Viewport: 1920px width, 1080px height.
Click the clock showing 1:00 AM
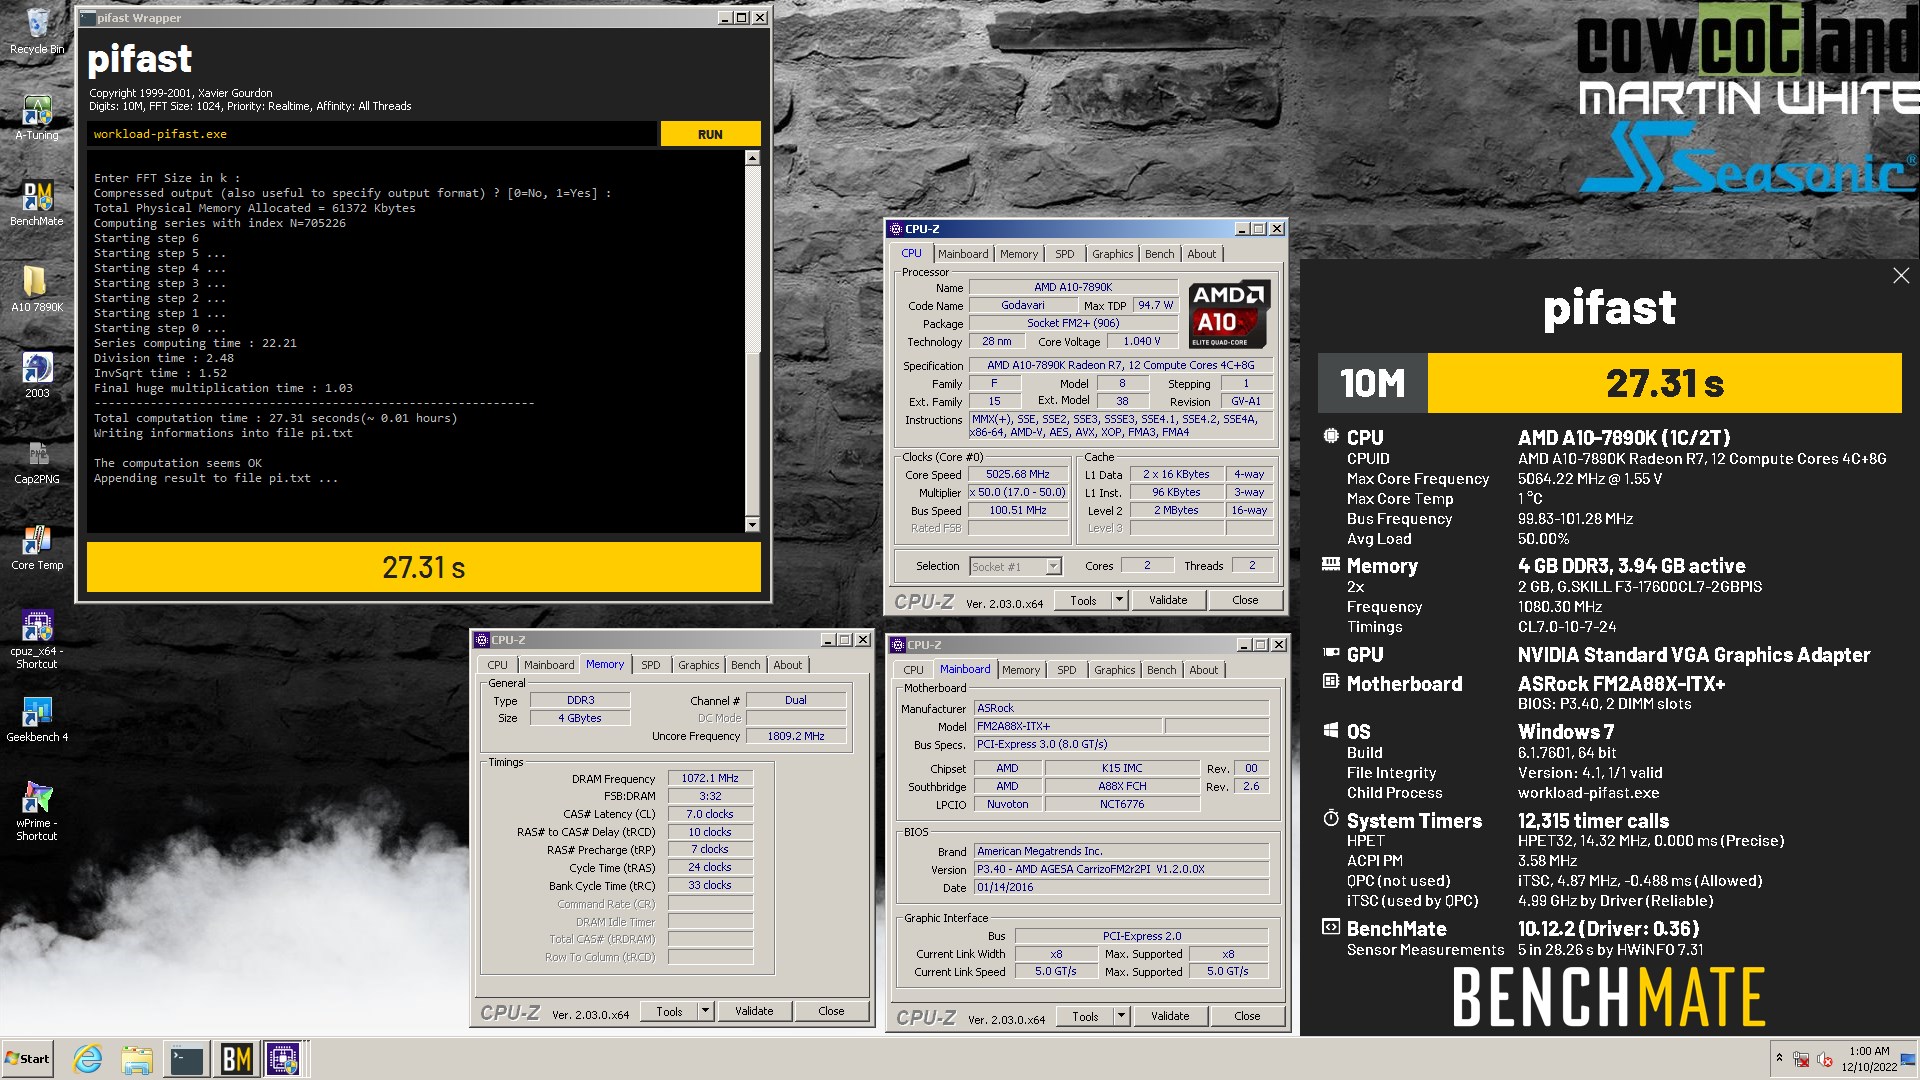pyautogui.click(x=1869, y=1051)
